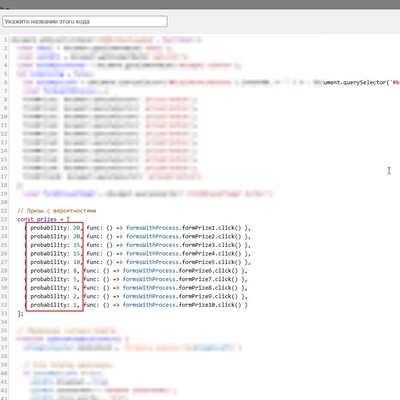Click 'formPrize6.click()' in the code

point(208,271)
